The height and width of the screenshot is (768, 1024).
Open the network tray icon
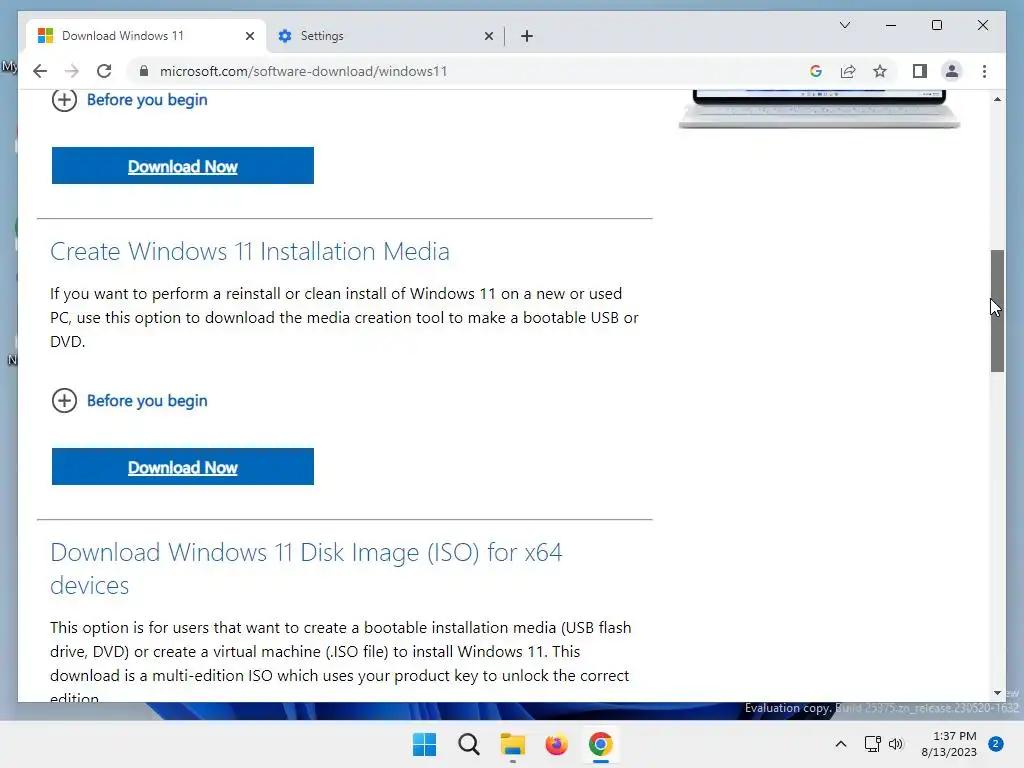[x=872, y=744]
